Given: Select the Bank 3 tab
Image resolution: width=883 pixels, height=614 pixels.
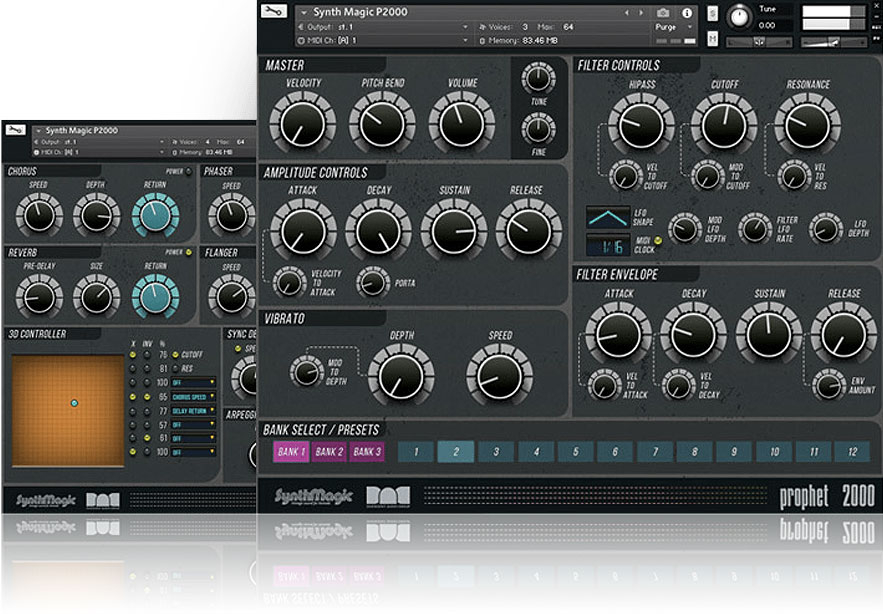Looking at the screenshot, I should click(x=367, y=452).
